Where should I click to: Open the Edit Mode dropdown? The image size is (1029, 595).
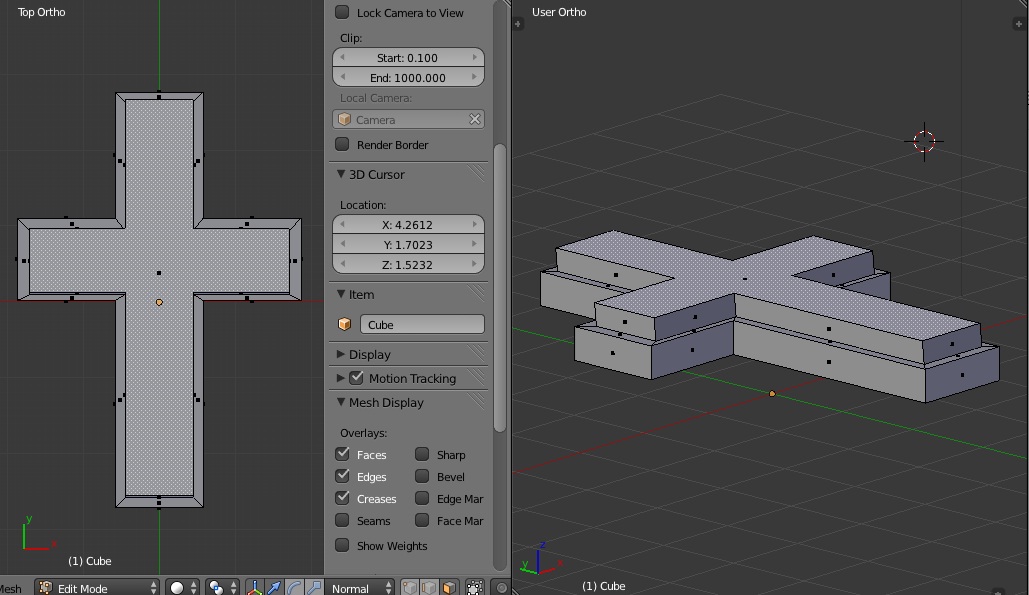tap(97, 588)
